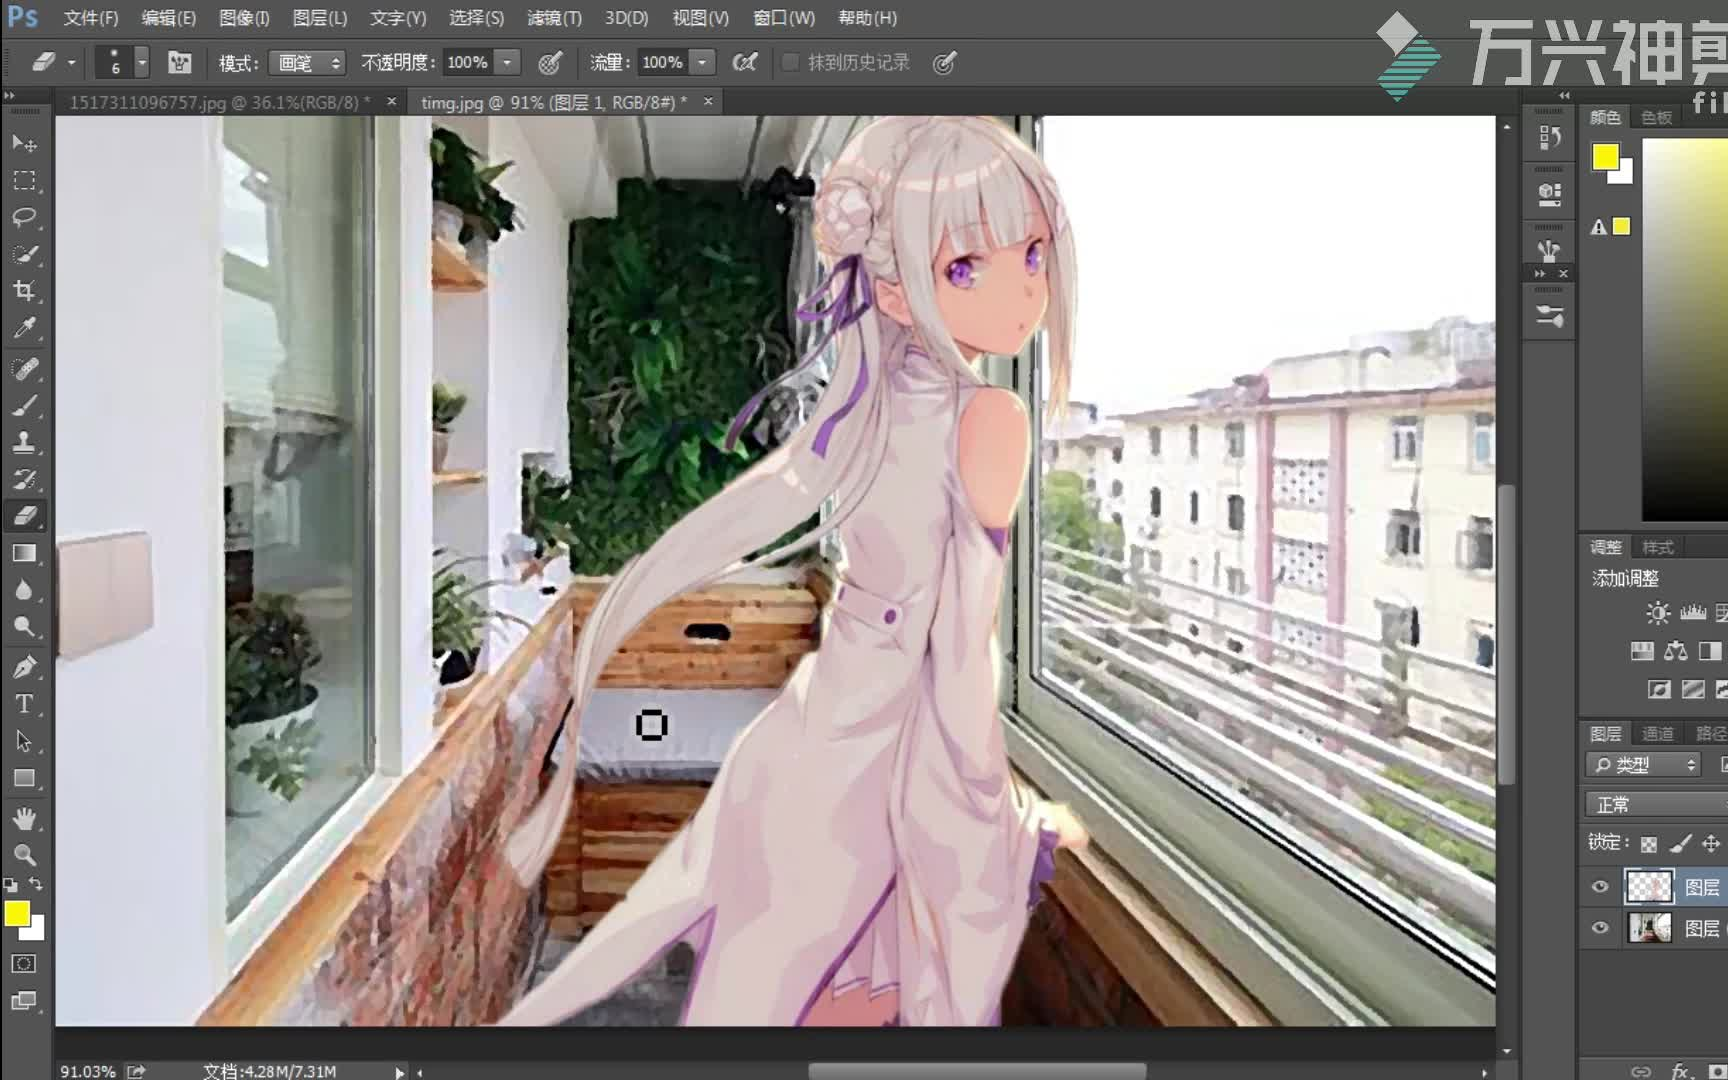Change screen mode at toolbox bottom
This screenshot has height=1080, width=1728.
[24, 1001]
